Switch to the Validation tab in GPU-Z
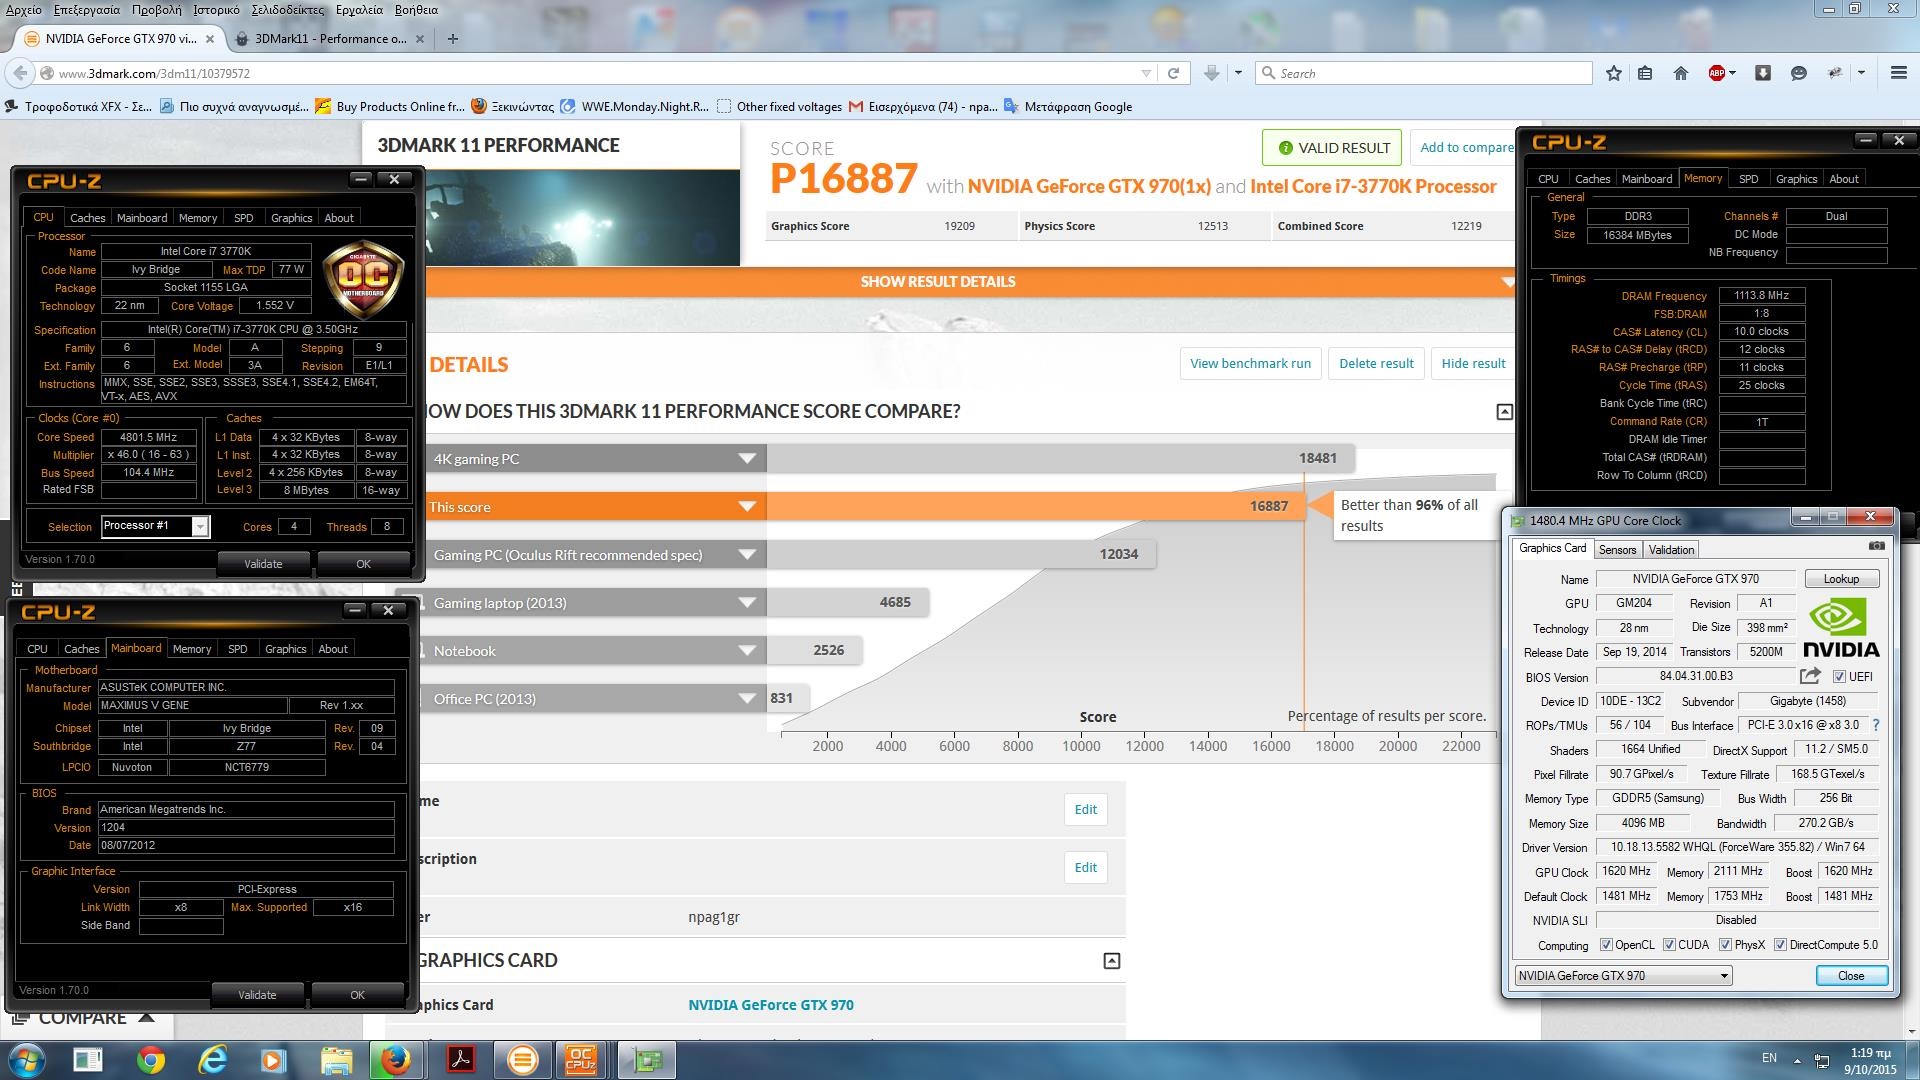1920x1080 pixels. click(1671, 550)
